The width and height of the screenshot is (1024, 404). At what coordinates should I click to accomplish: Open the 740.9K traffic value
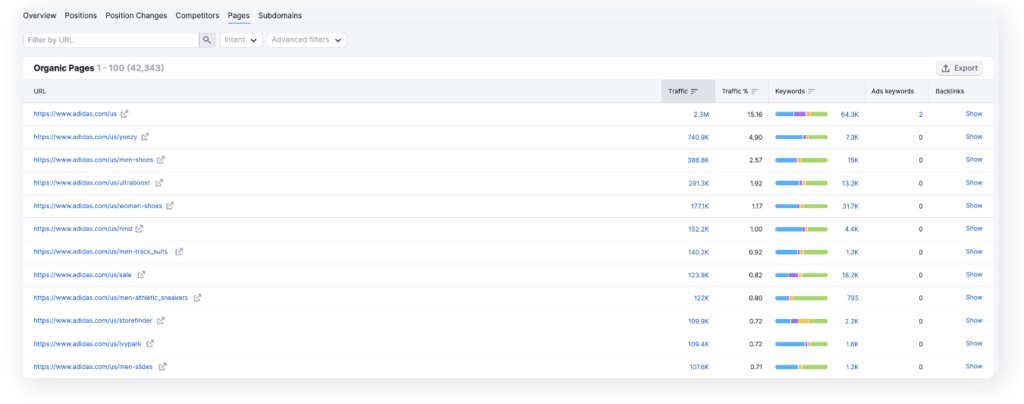[698, 137]
